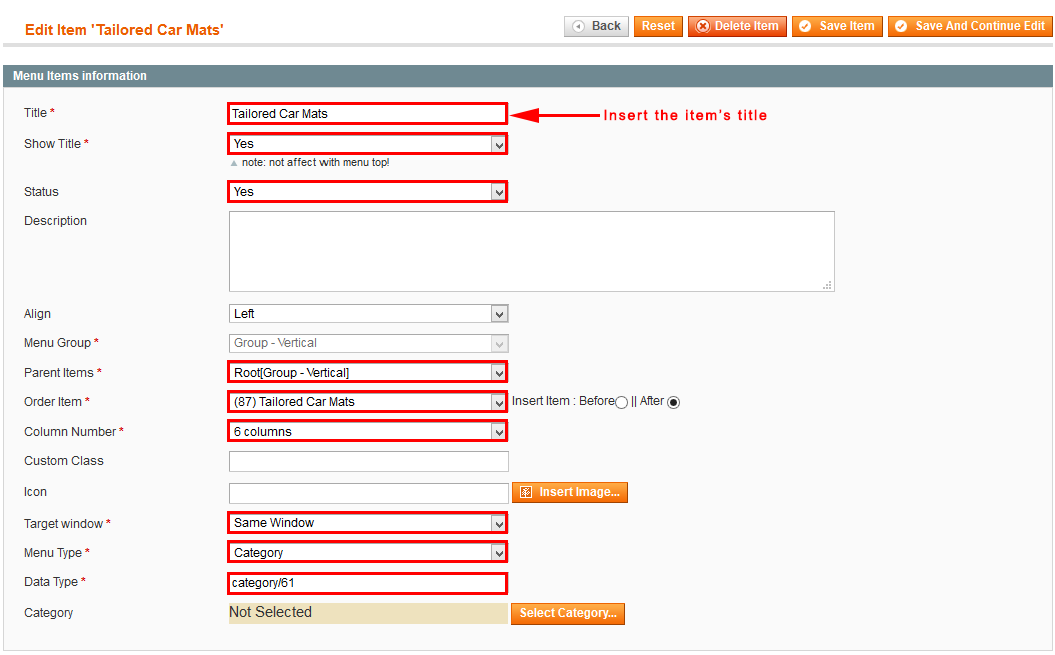
Task: Open the Order Item dropdown
Action: pyautogui.click(x=367, y=402)
